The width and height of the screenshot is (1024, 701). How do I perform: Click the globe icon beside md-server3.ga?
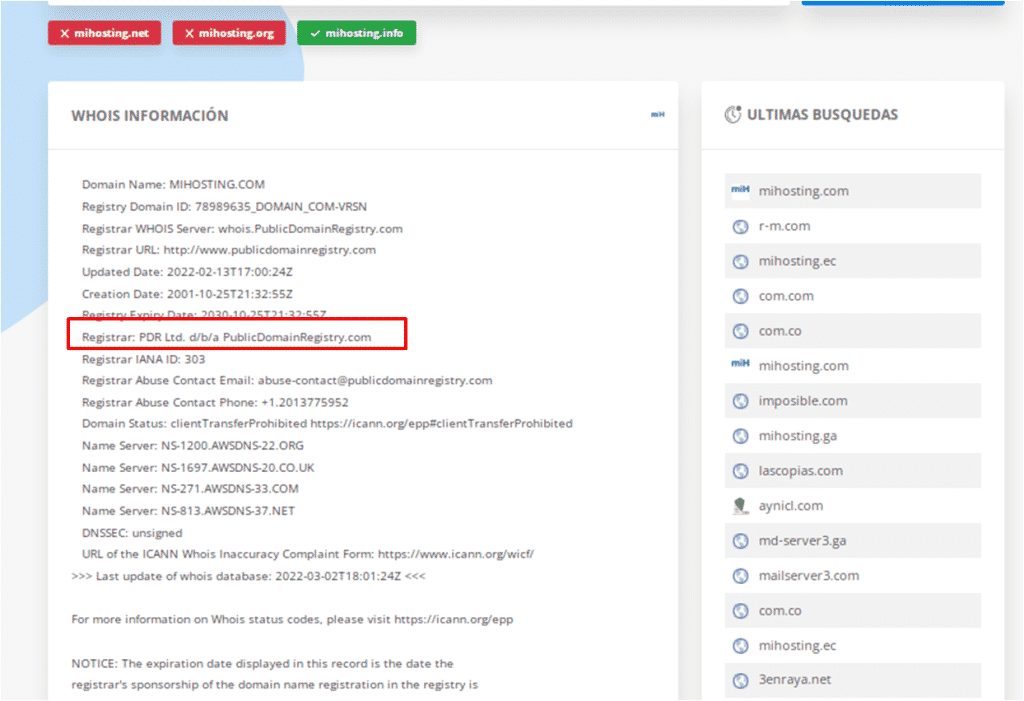click(x=740, y=541)
